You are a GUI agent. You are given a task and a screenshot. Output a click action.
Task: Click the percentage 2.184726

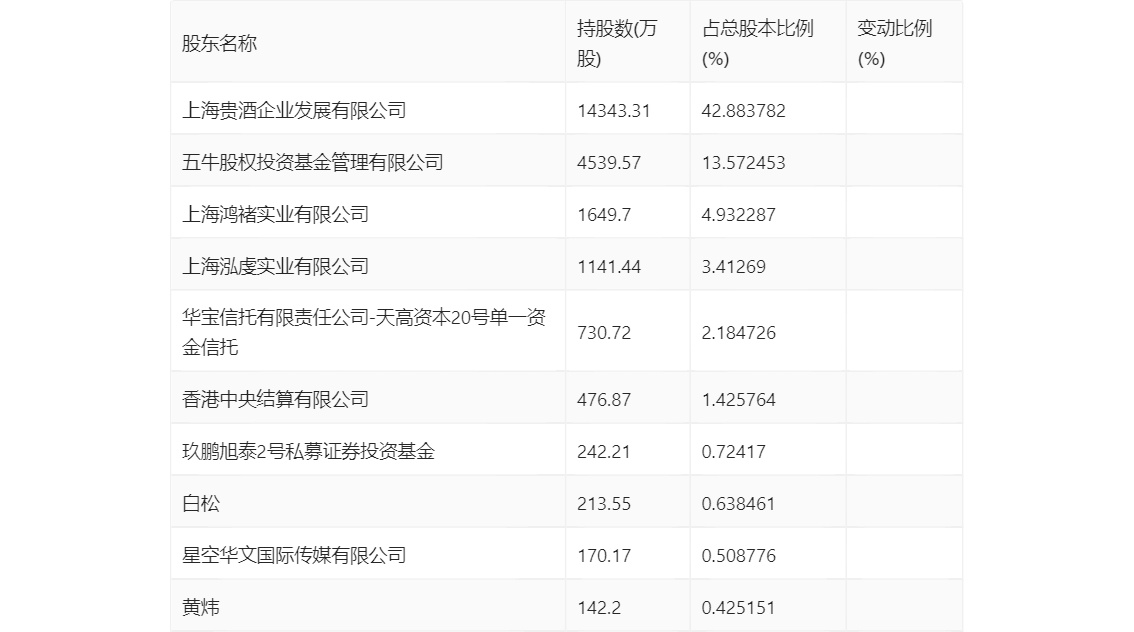click(x=738, y=333)
